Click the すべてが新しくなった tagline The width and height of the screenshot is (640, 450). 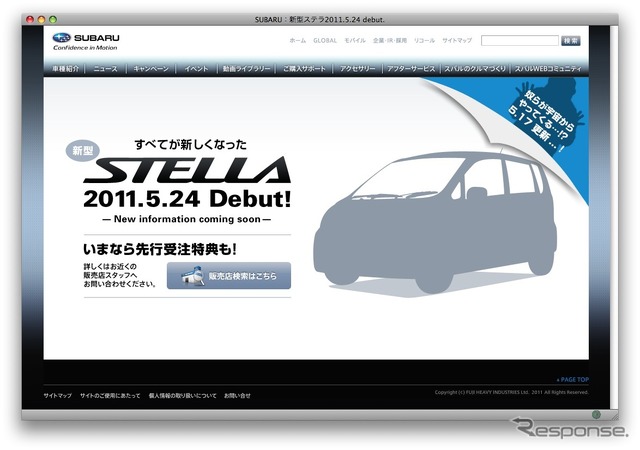[x=191, y=144]
